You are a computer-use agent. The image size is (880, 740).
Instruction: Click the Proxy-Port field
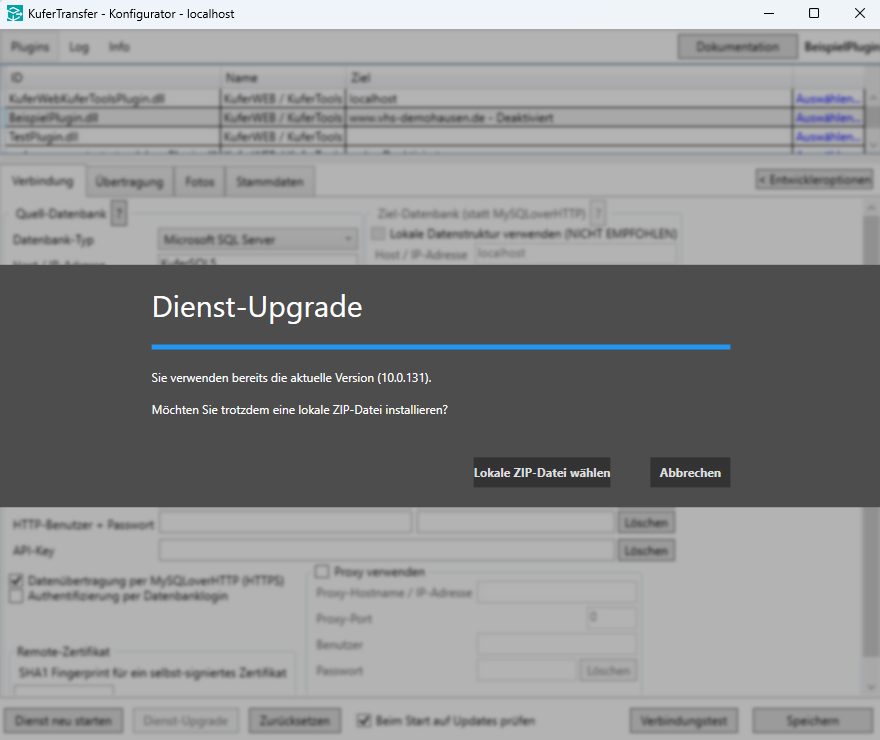(611, 618)
